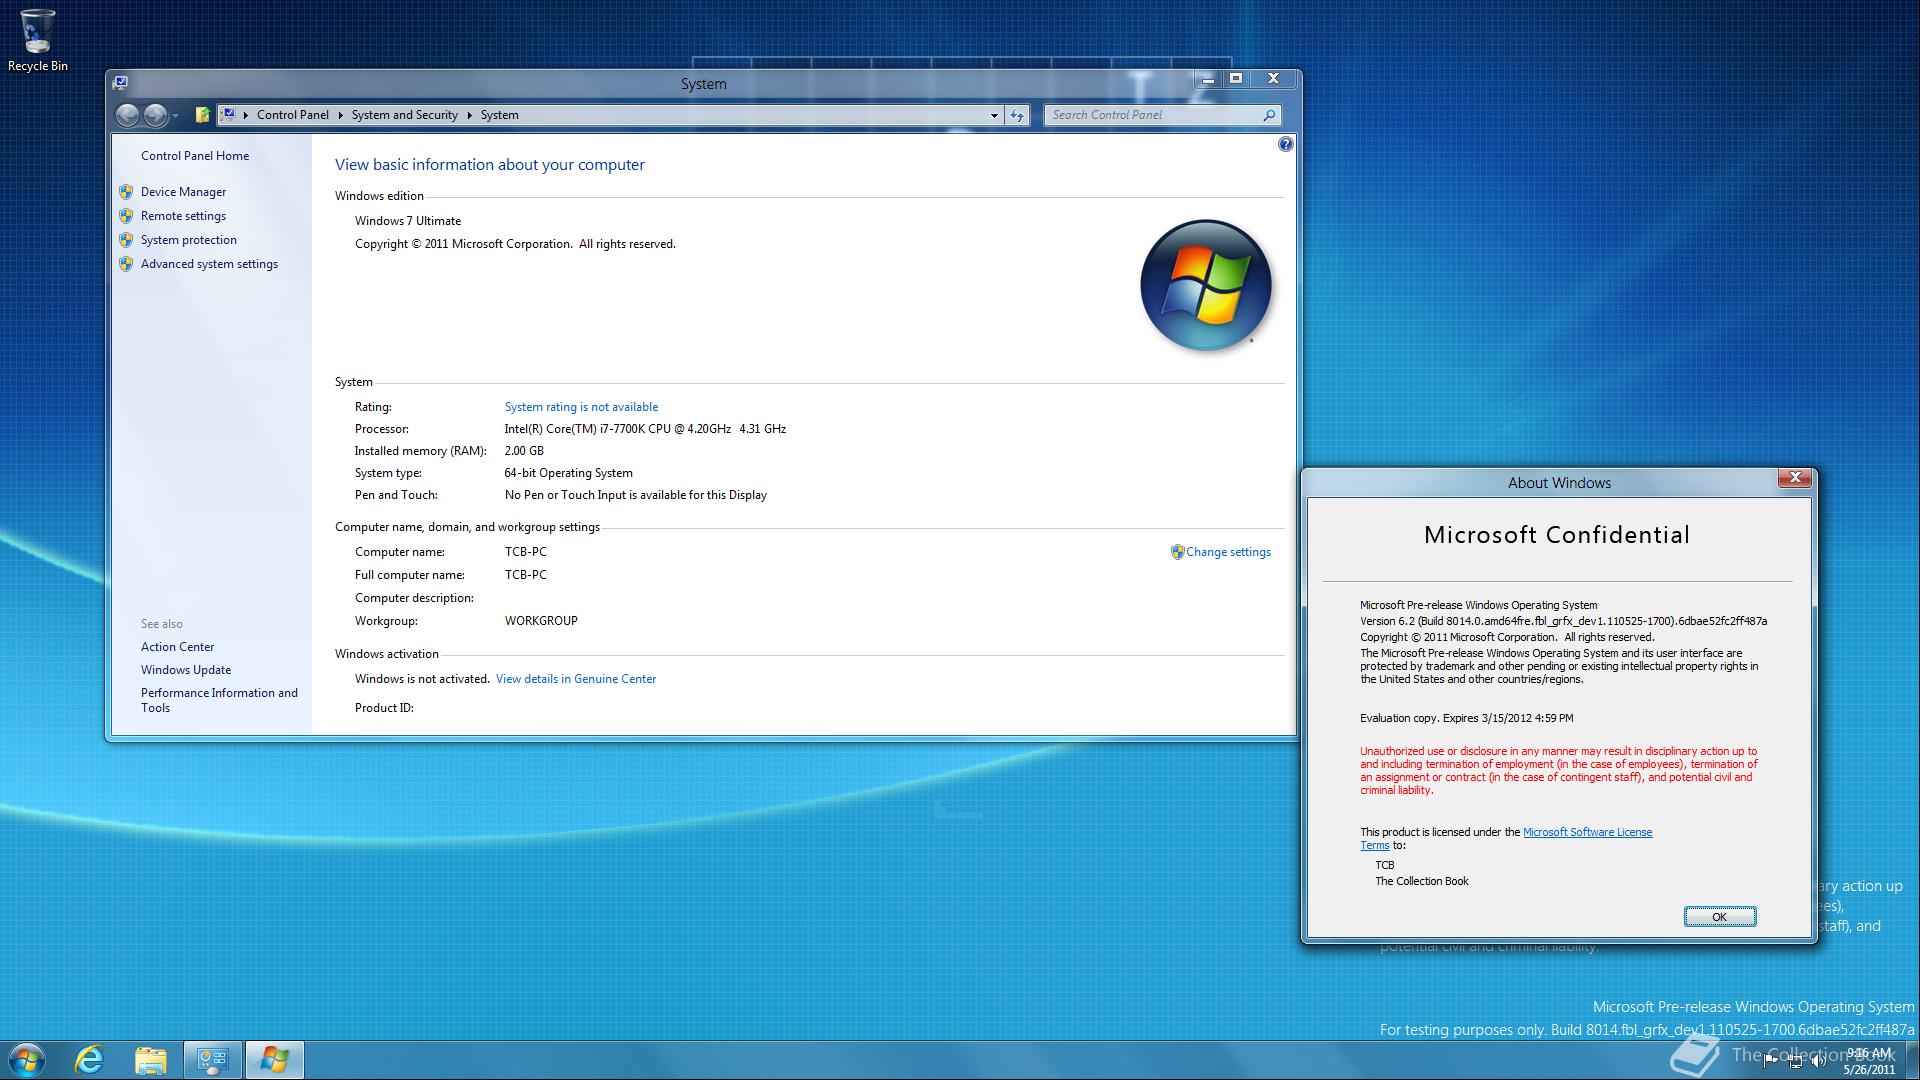Click the network tray icon
Viewport: 1920px width, 1080px height.
tap(1795, 1061)
